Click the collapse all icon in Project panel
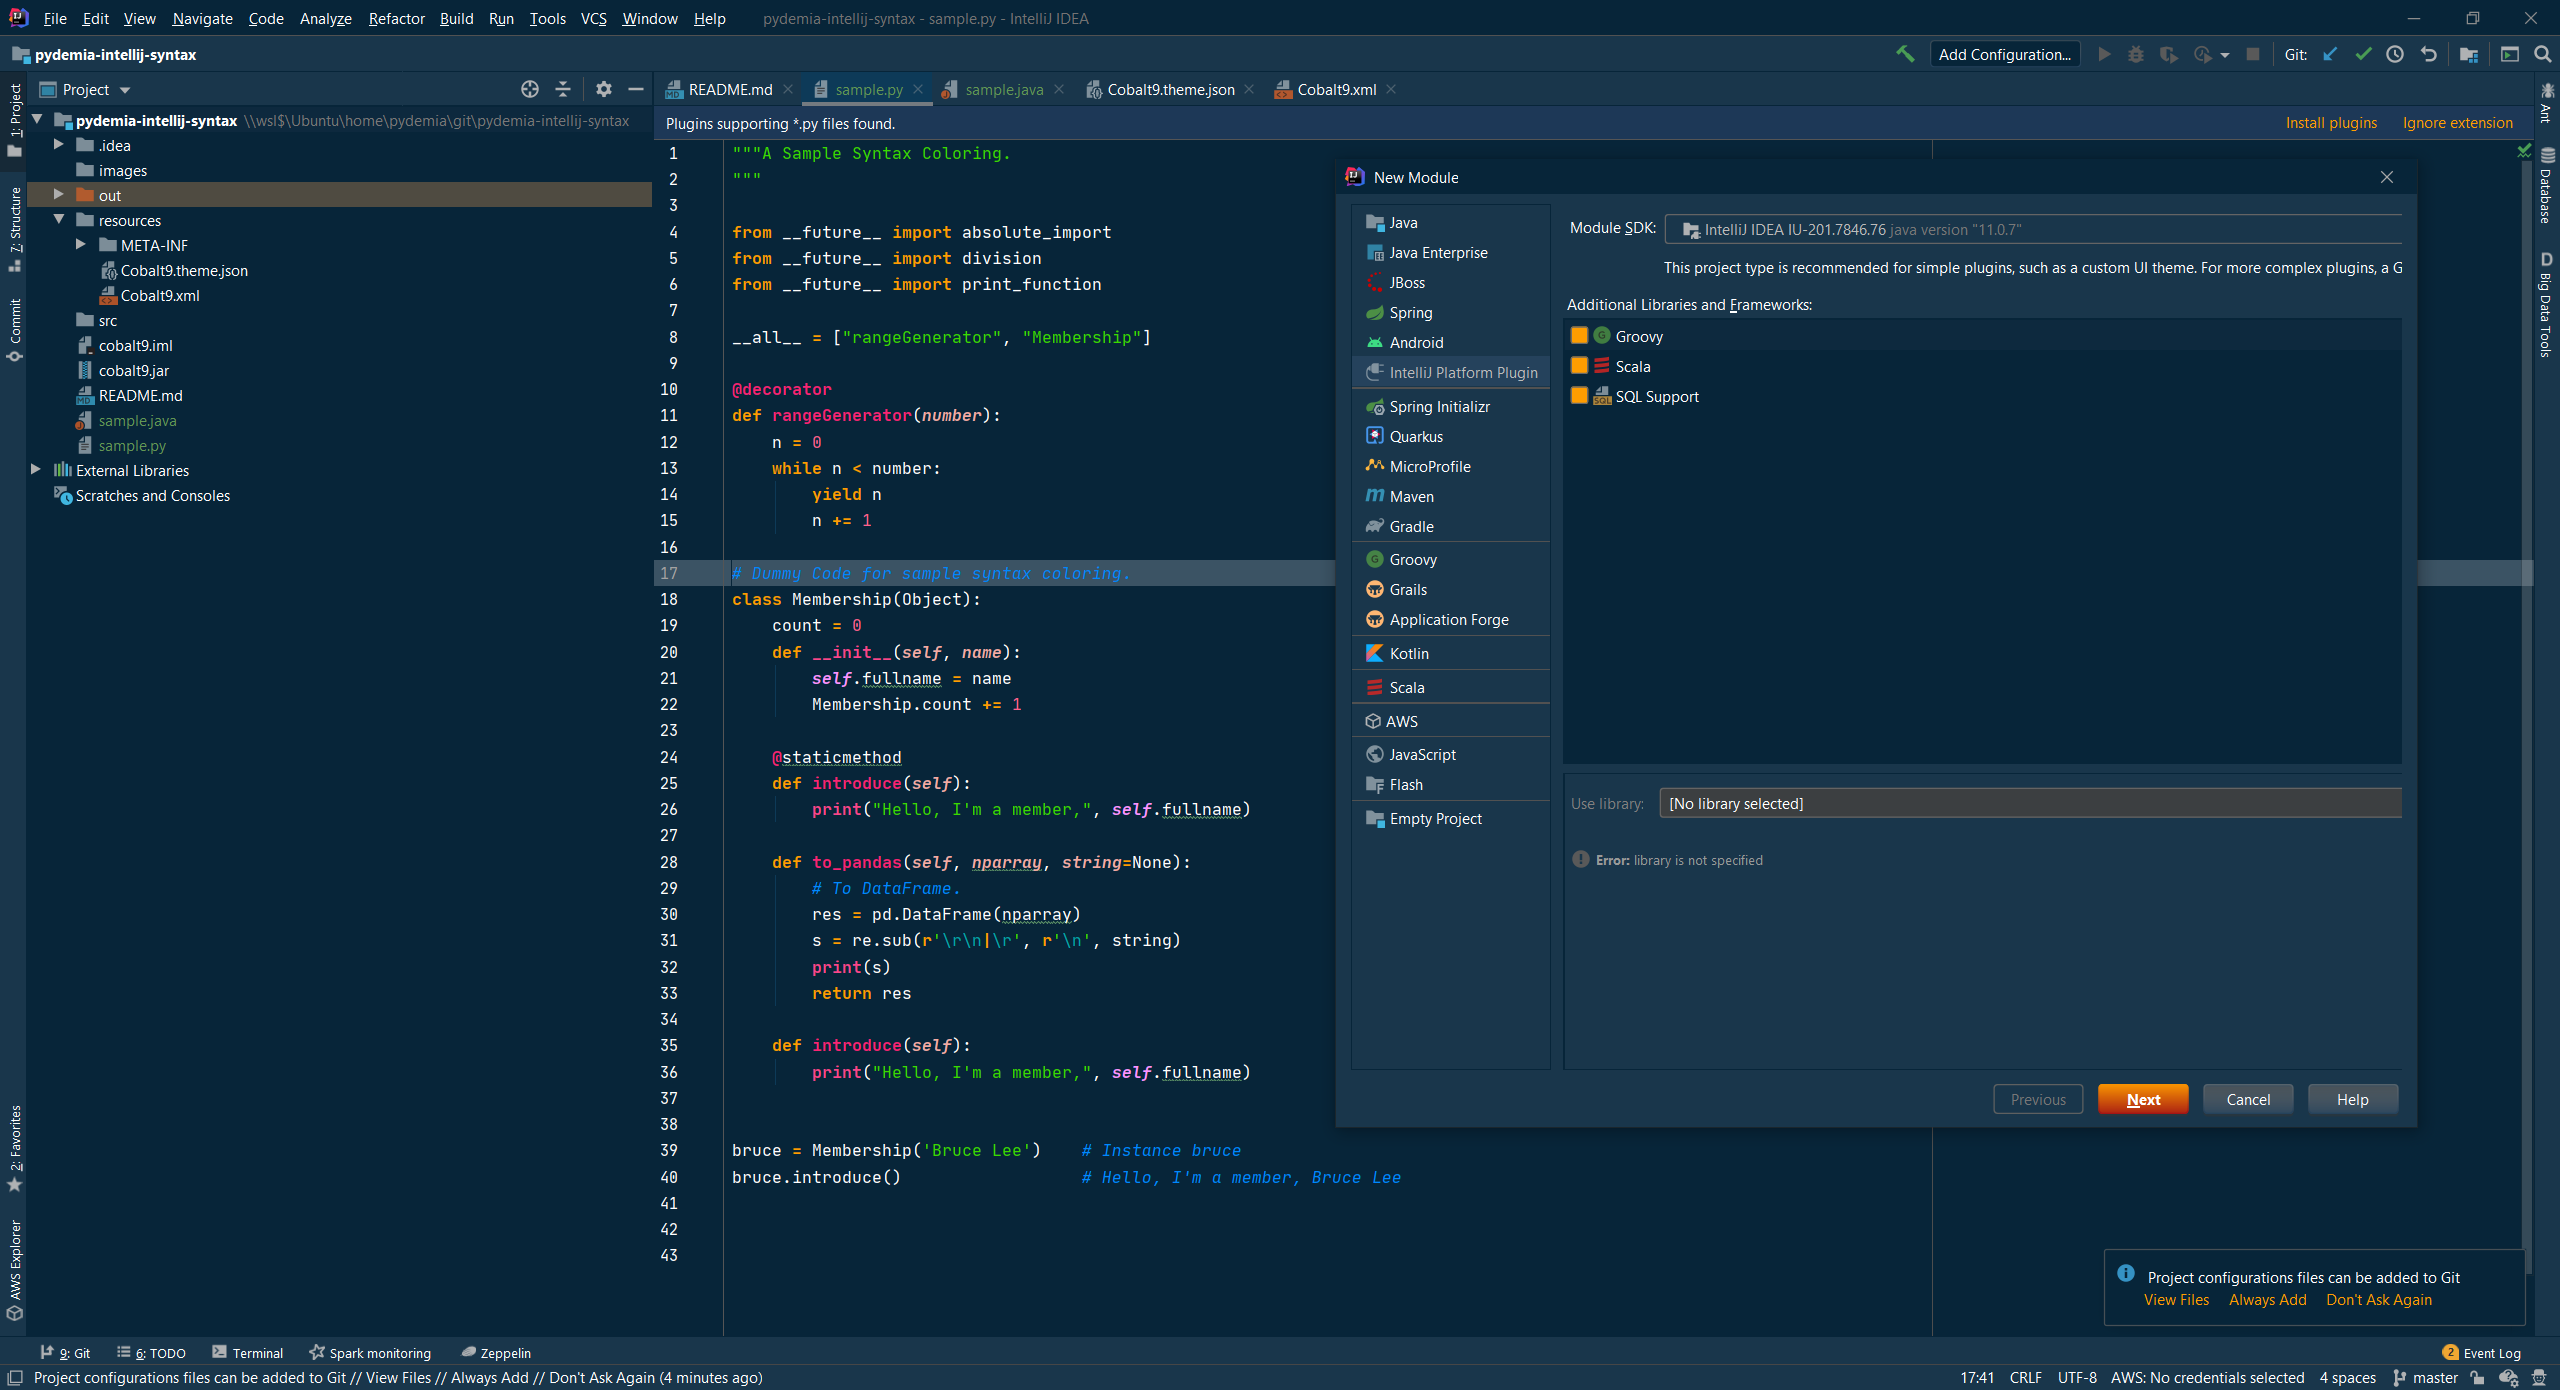Viewport: 2560px width, 1390px height. point(563,89)
